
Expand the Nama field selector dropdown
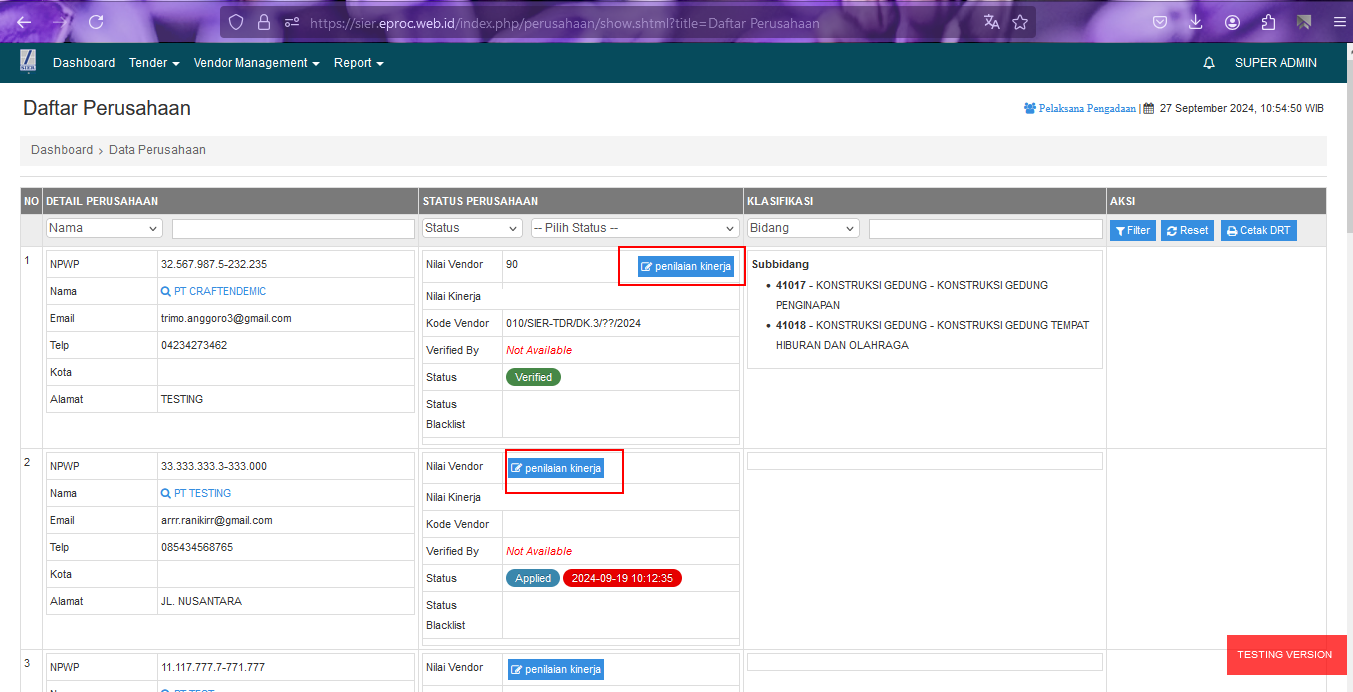click(104, 229)
